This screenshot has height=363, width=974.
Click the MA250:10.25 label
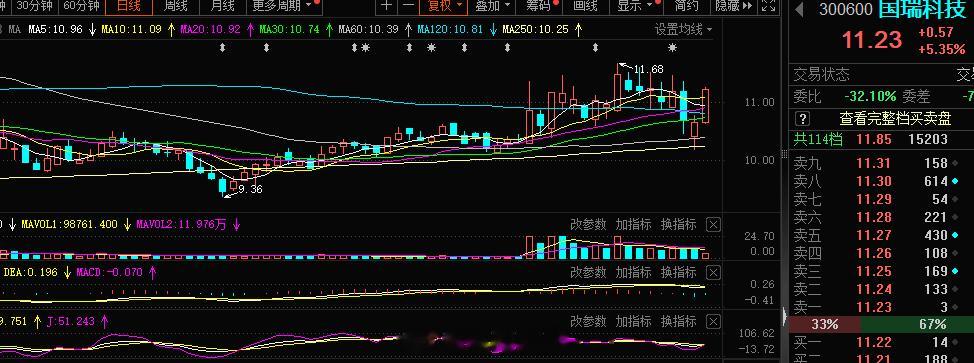pos(535,29)
